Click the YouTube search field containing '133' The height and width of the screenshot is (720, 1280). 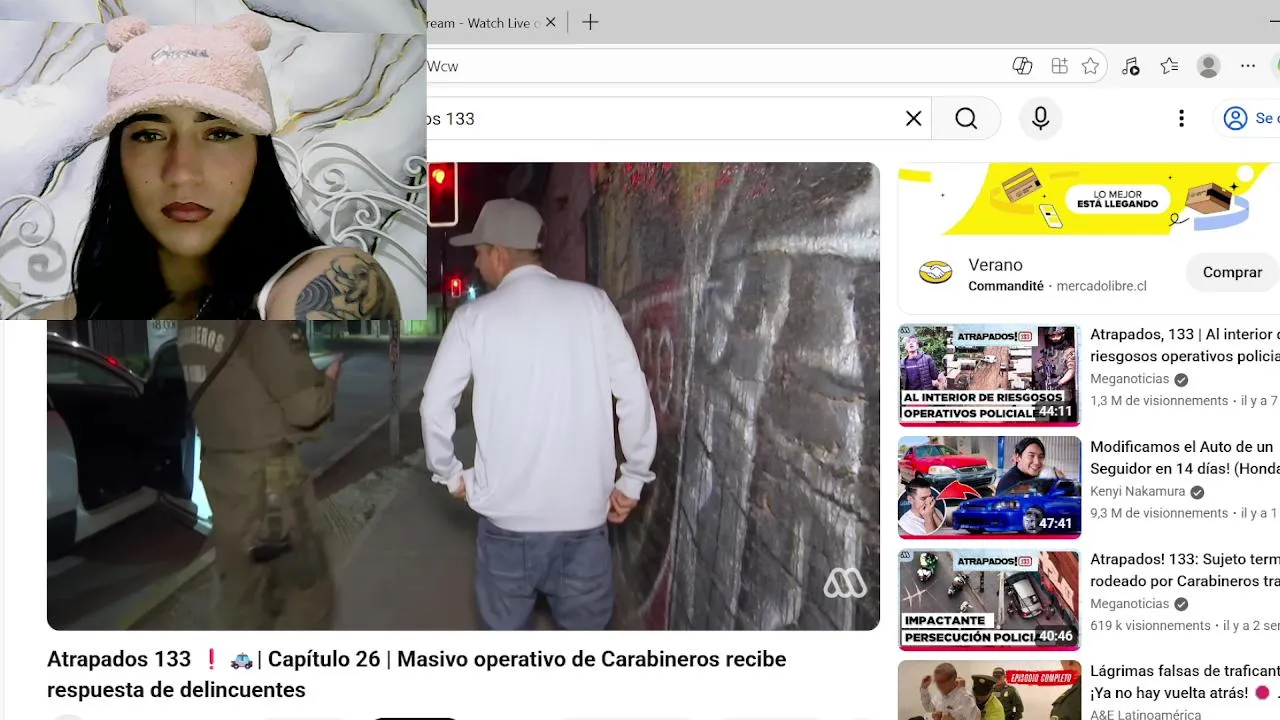660,119
